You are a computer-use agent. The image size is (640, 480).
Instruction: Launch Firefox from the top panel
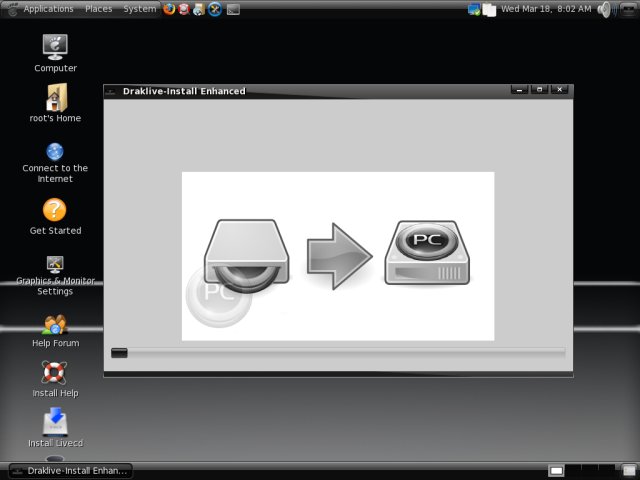click(x=169, y=9)
